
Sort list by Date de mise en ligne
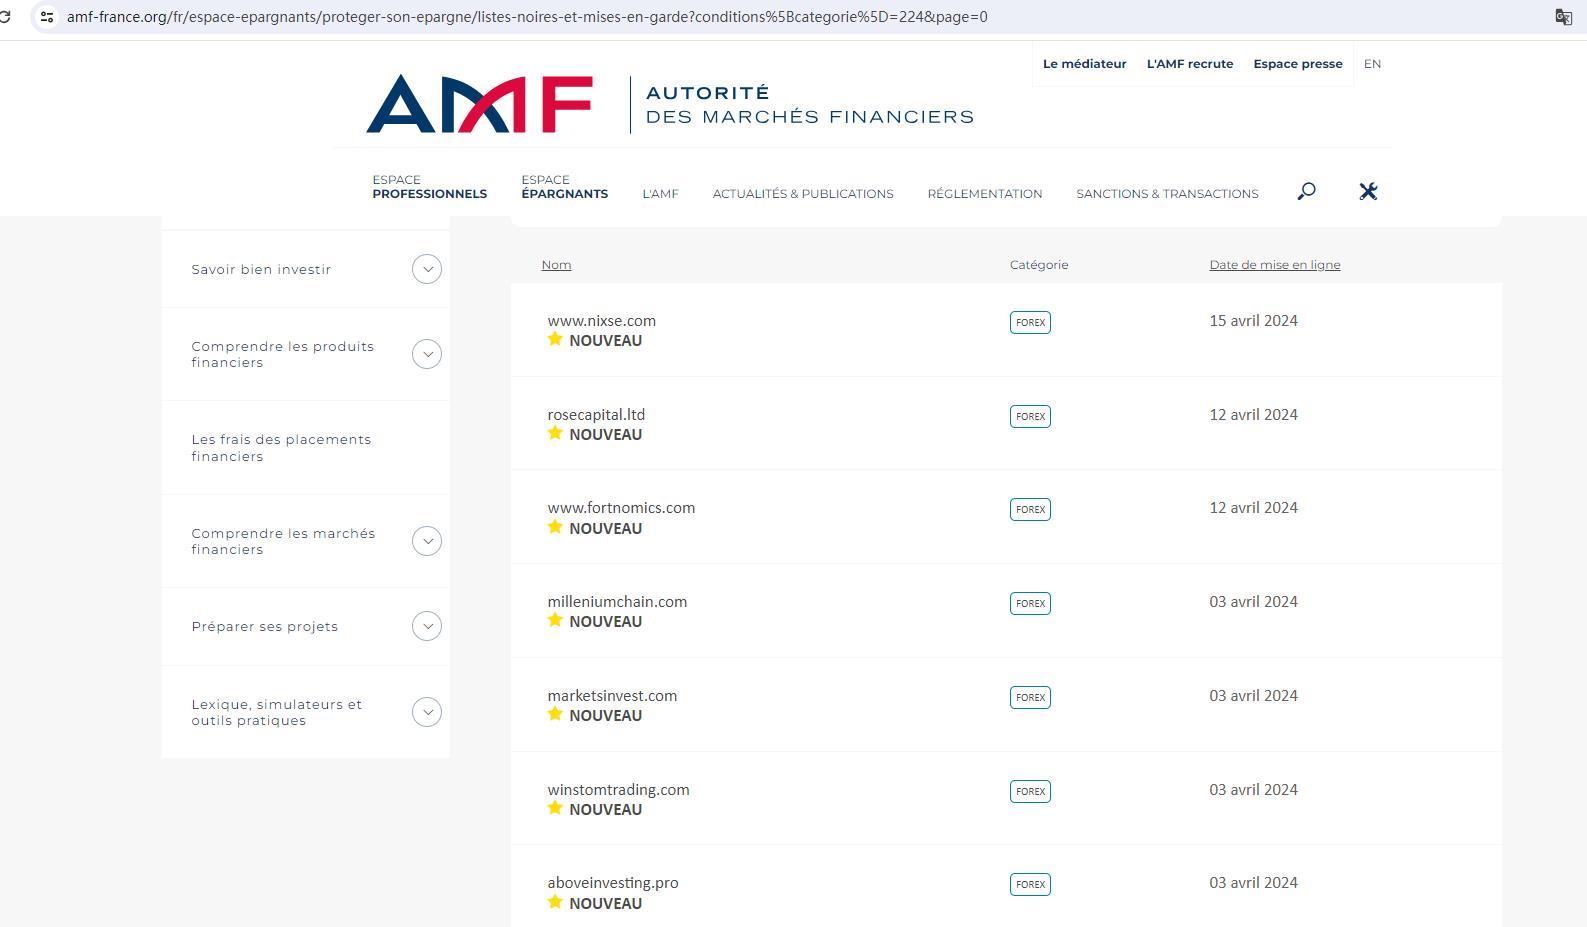pos(1274,265)
